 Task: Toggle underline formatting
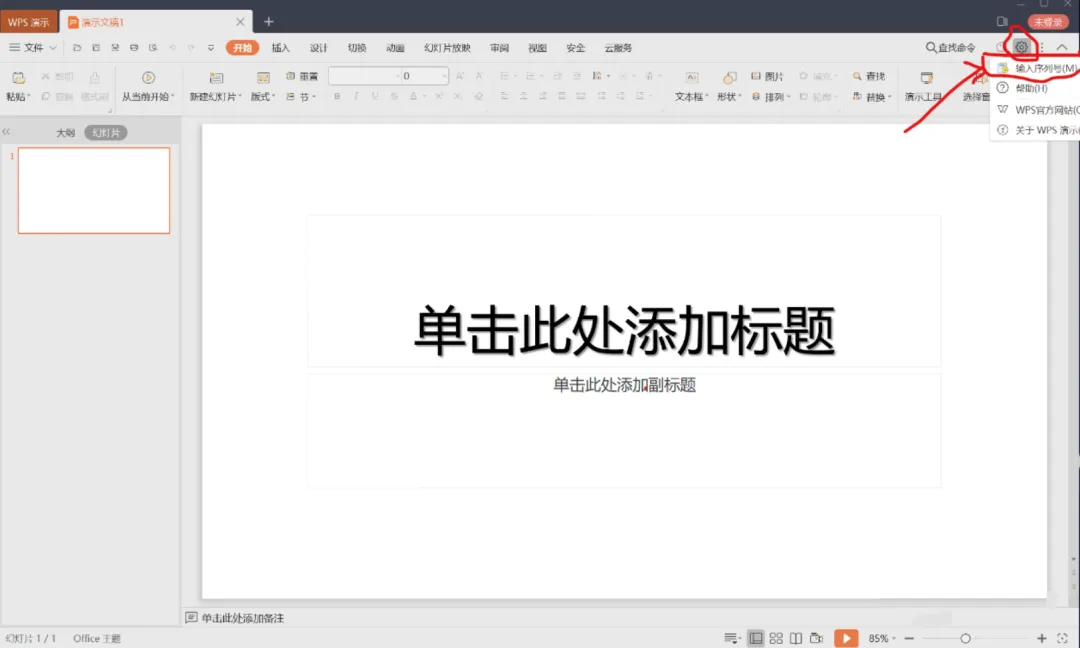(375, 96)
